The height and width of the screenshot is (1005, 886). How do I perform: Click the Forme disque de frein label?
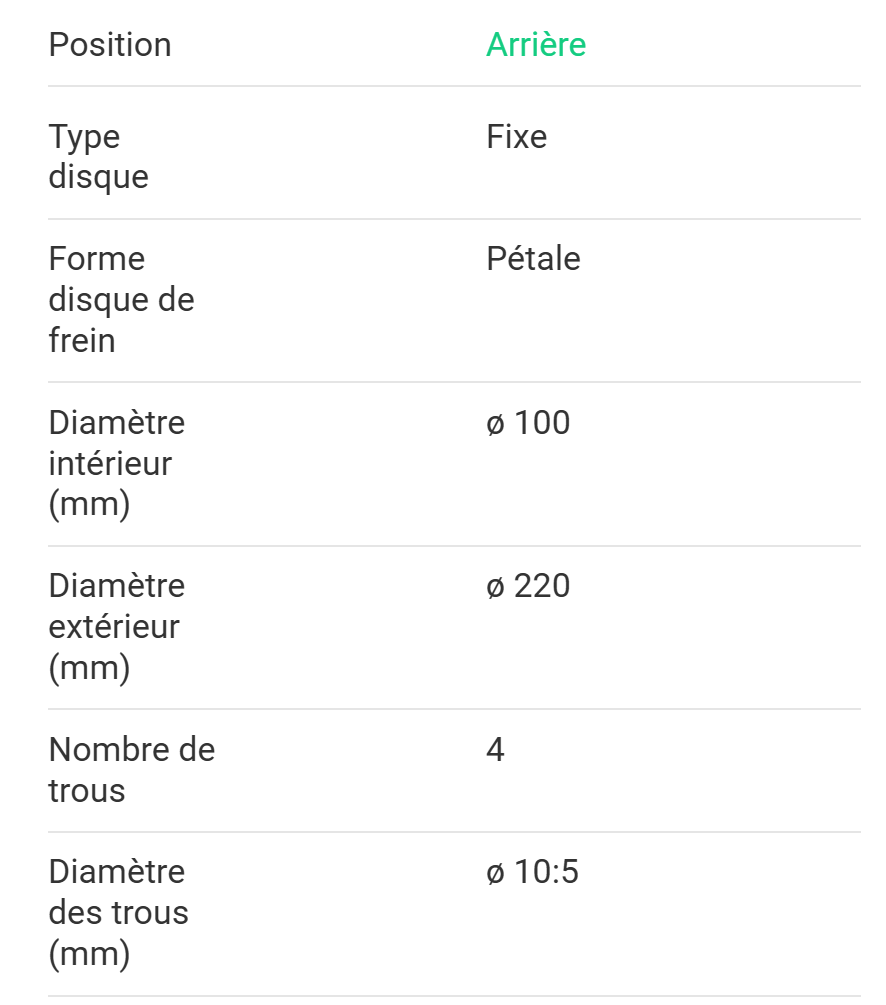121,299
